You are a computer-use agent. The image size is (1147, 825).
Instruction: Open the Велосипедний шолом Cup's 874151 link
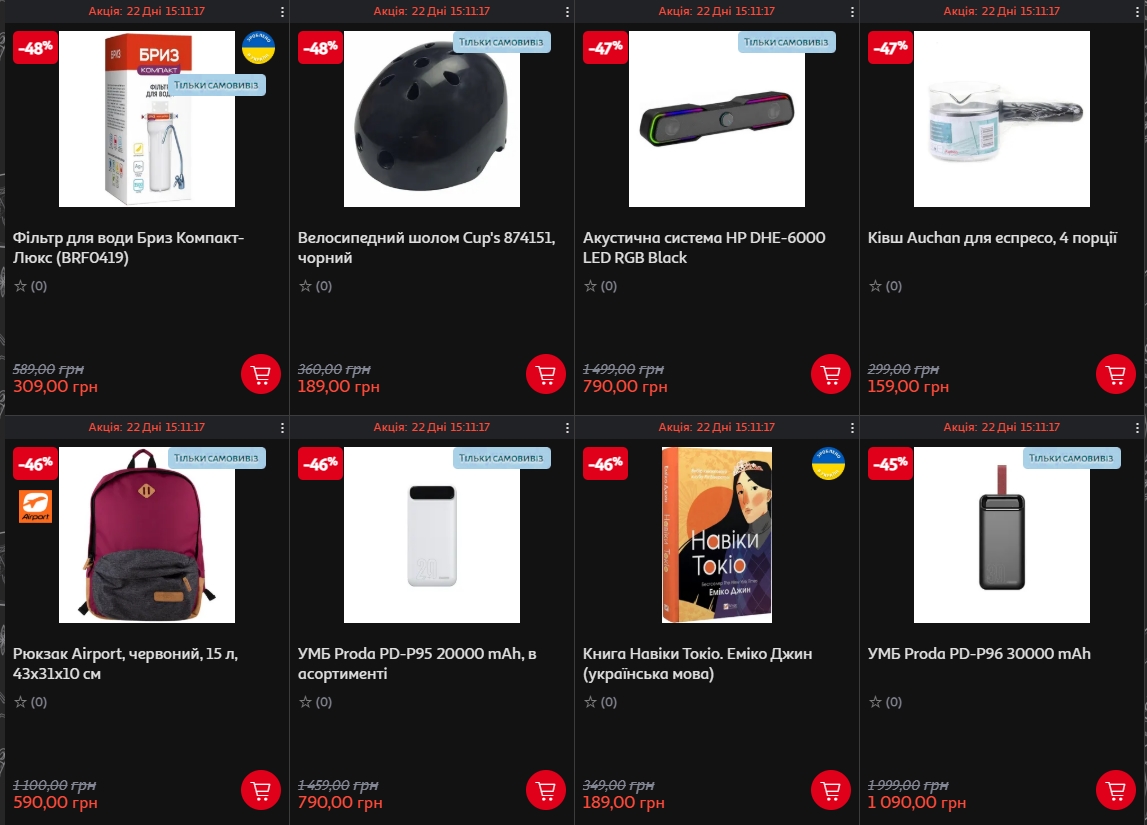click(426, 247)
